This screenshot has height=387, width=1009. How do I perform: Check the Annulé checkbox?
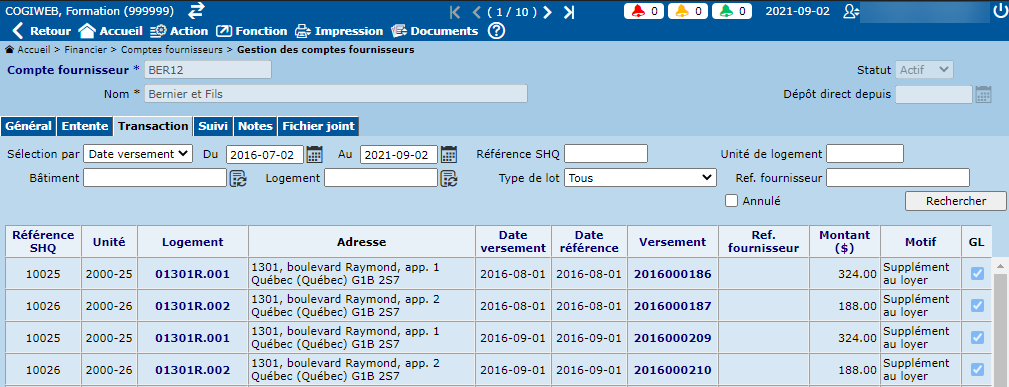[x=731, y=201]
